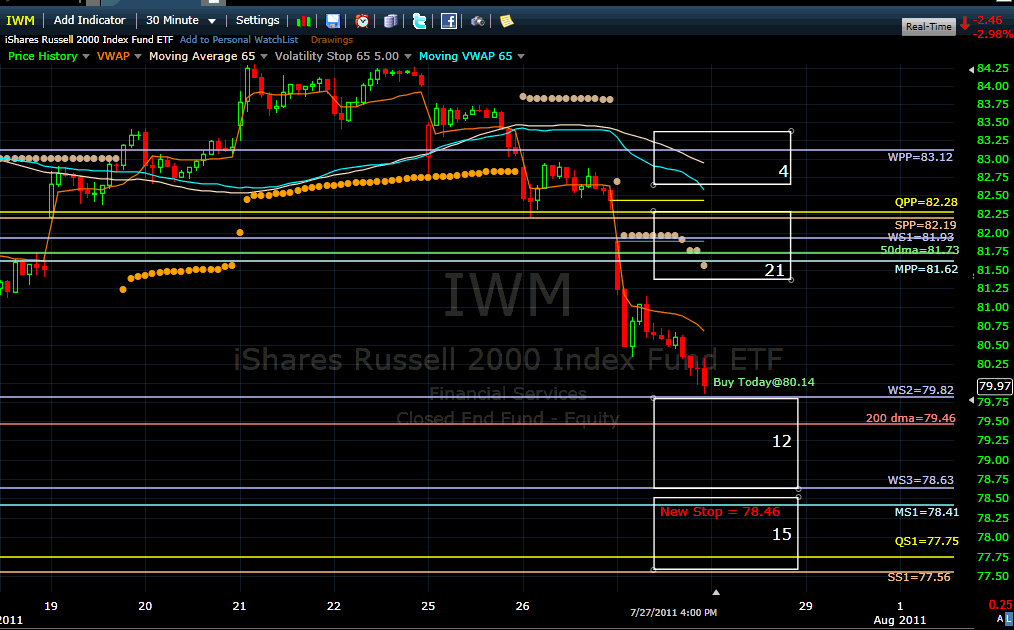Click the WS2=79.82 support label

tap(920, 390)
